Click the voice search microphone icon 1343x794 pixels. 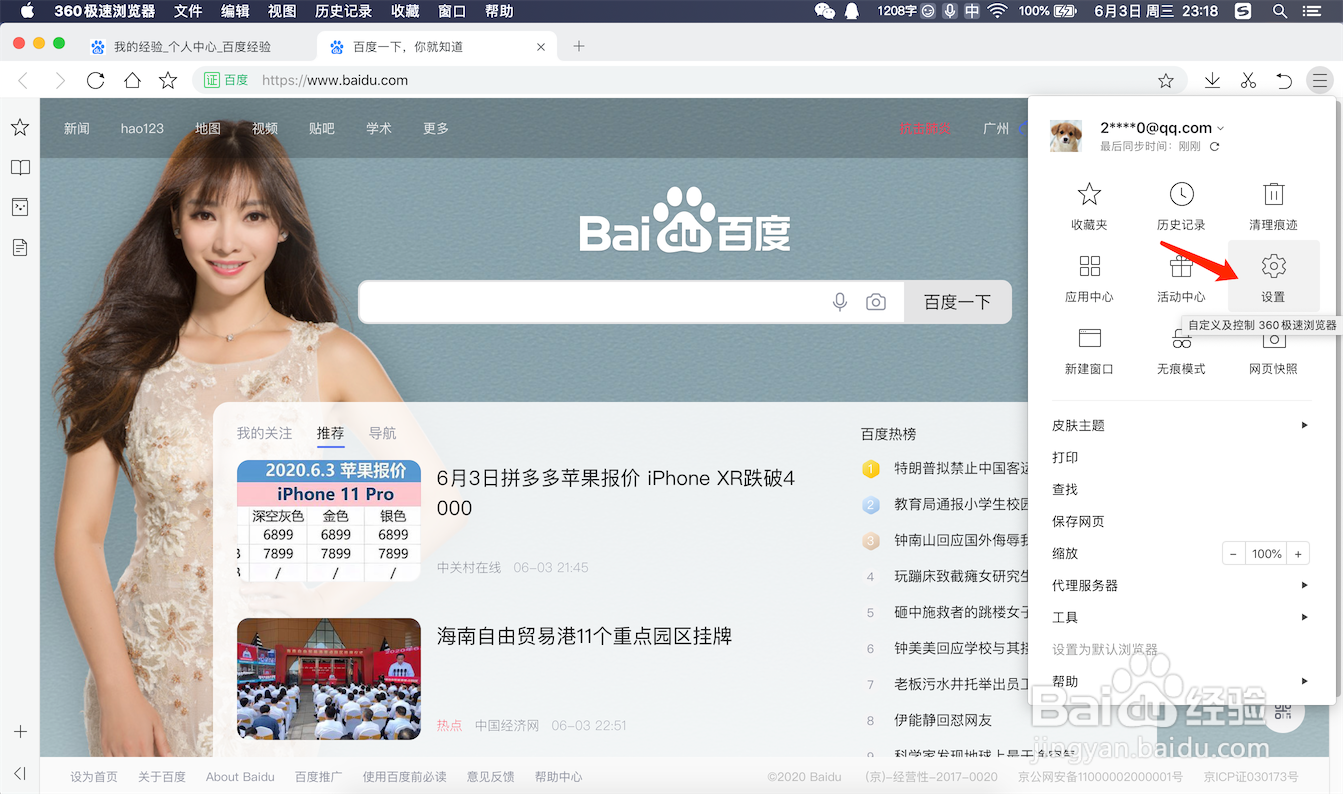click(839, 301)
